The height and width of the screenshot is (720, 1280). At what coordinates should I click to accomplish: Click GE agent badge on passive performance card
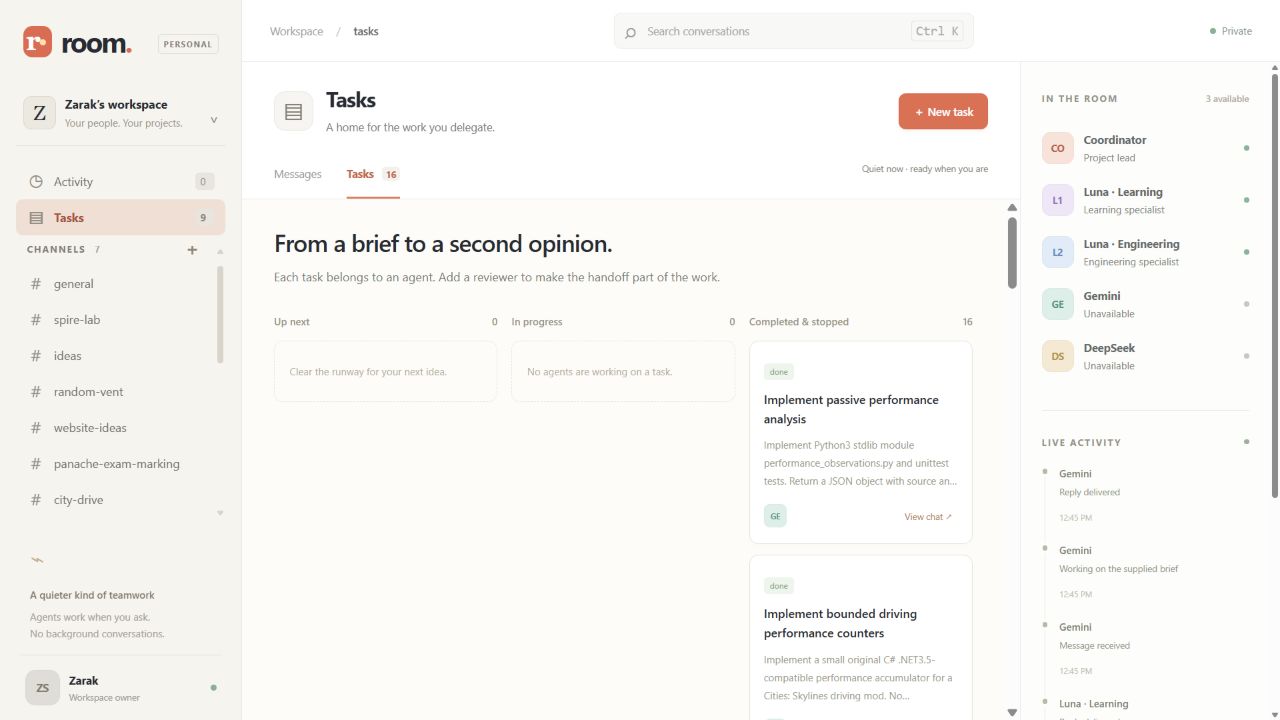click(775, 516)
